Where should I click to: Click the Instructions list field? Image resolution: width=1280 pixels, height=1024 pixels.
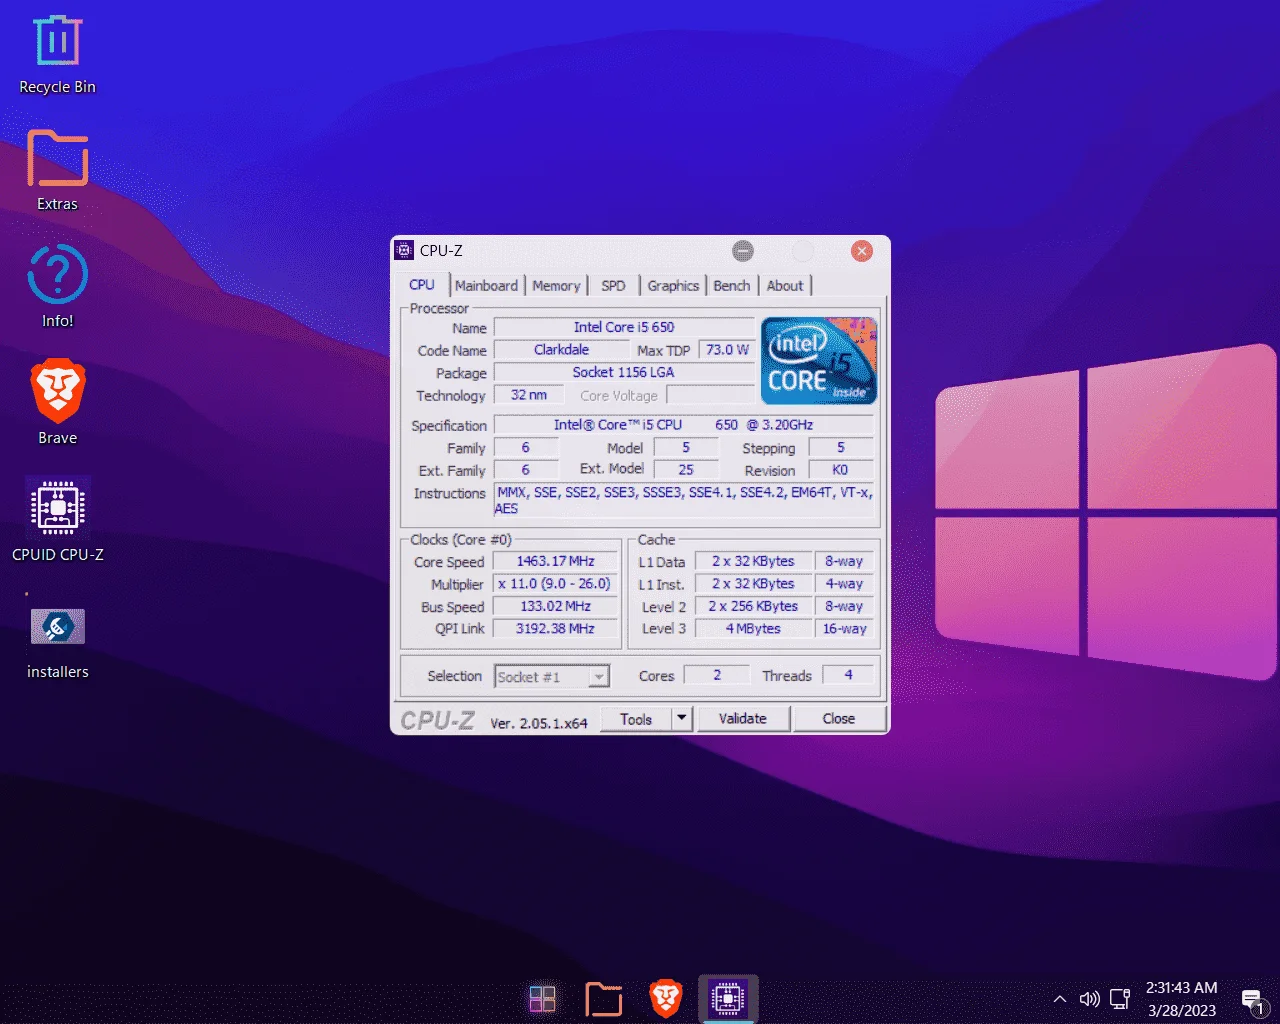[685, 500]
